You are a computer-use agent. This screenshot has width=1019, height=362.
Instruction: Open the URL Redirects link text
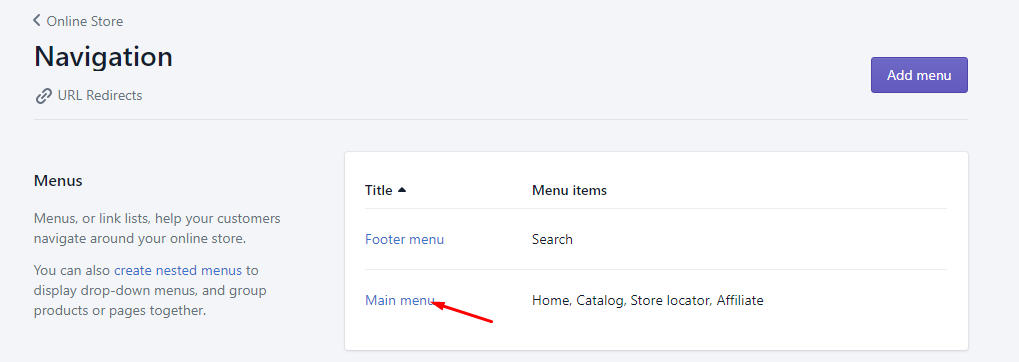[100, 96]
